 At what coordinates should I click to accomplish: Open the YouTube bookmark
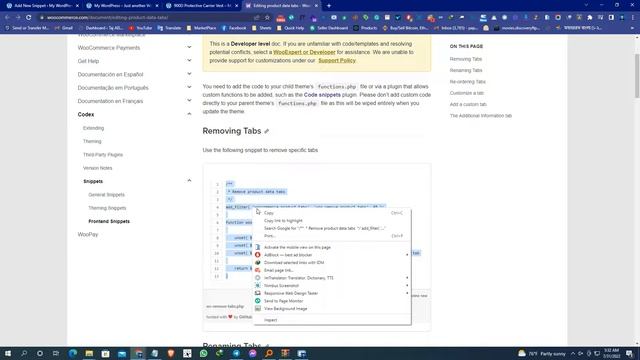click(x=140, y=28)
